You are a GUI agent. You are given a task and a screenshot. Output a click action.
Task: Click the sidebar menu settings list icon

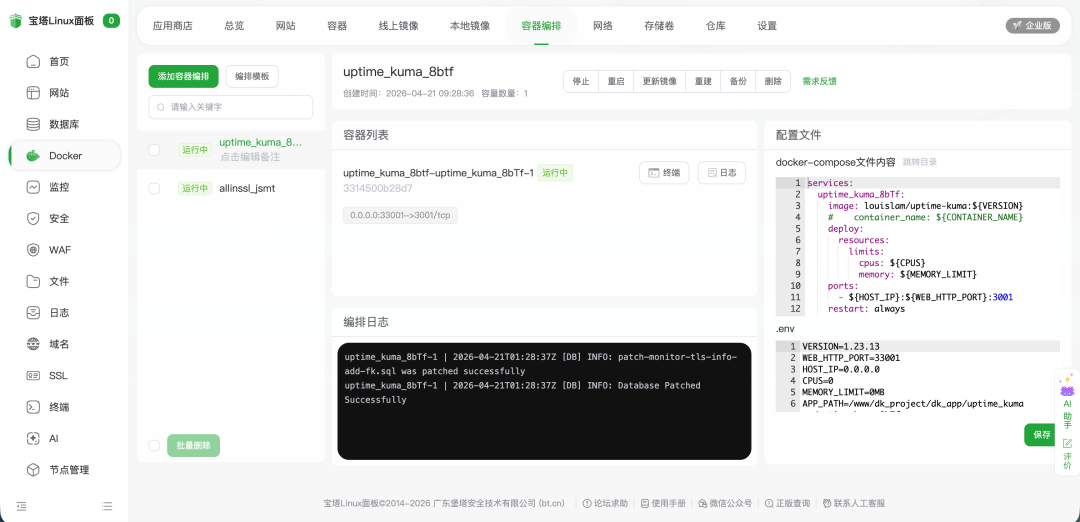pos(107,506)
